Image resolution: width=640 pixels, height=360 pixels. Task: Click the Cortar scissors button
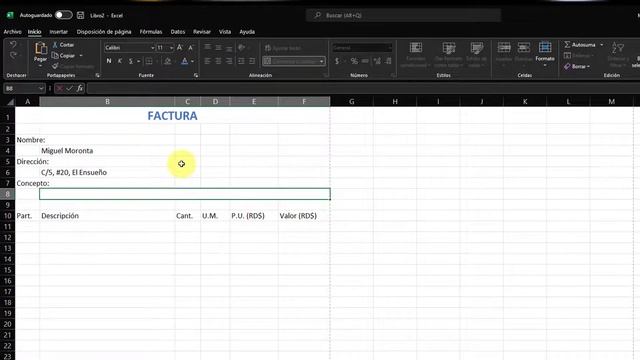coord(63,45)
